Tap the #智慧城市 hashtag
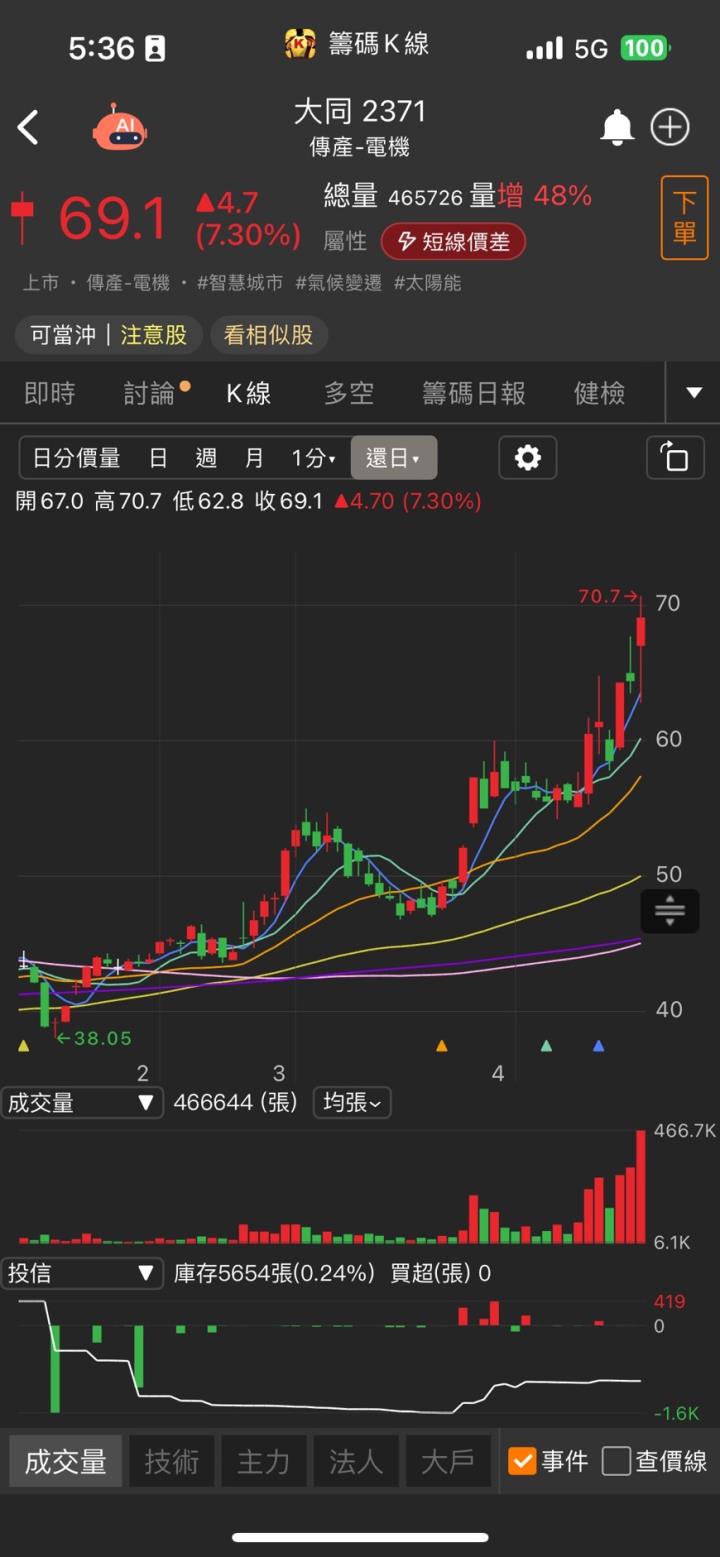The image size is (720, 1557). (x=240, y=283)
